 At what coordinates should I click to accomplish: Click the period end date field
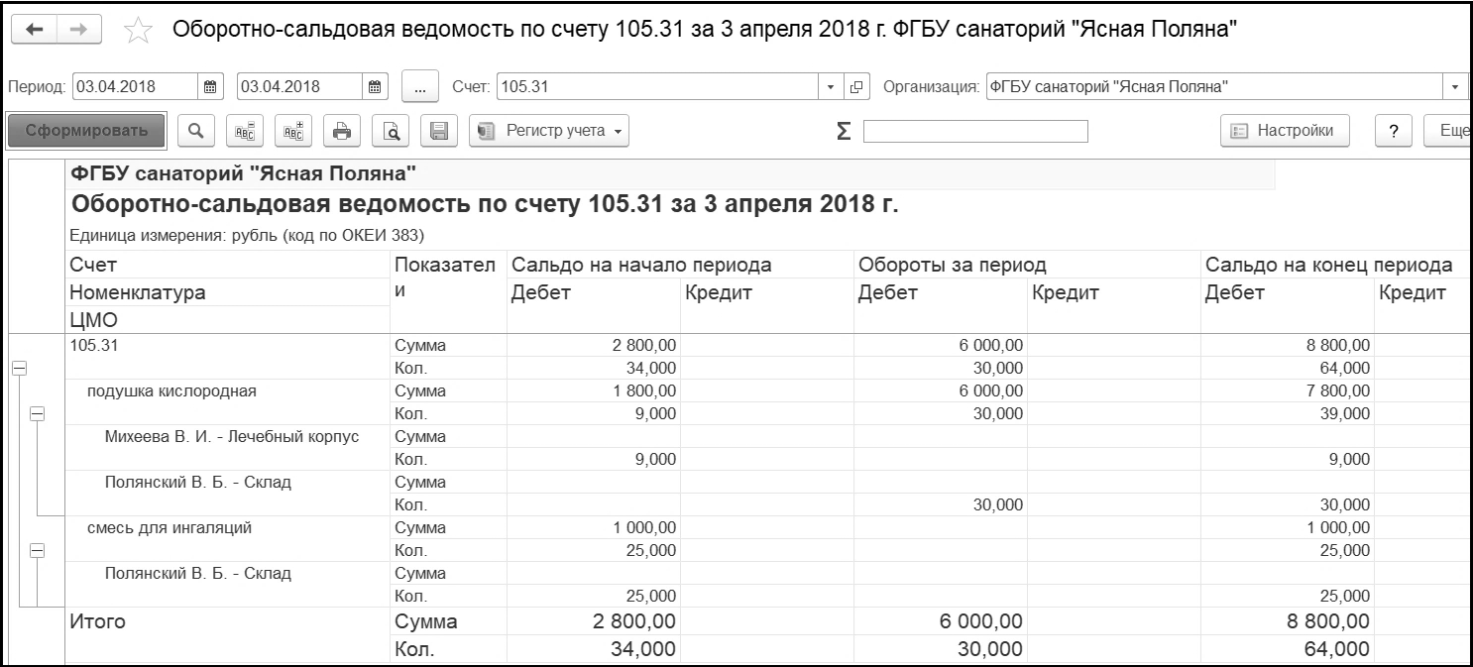click(x=299, y=85)
